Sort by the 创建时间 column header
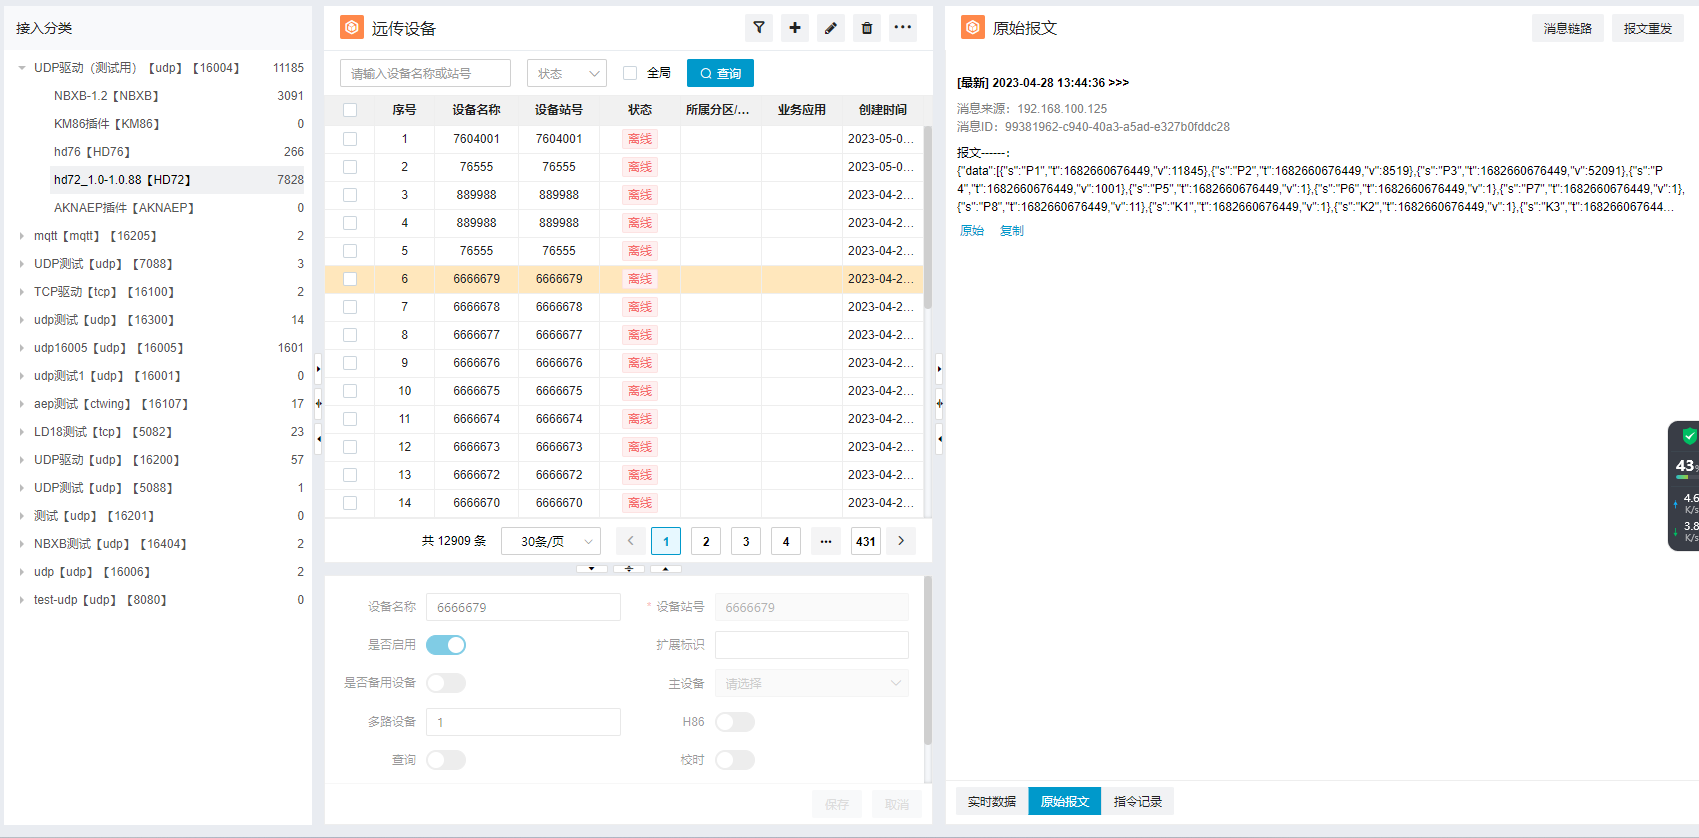 883,110
